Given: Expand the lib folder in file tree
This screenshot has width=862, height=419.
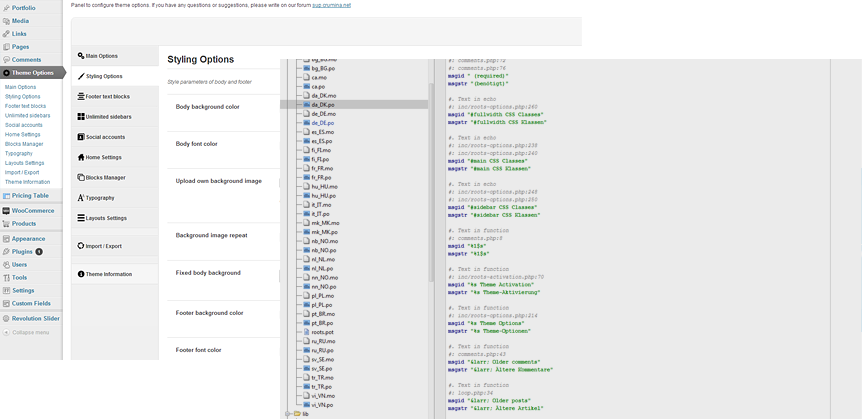Looking at the screenshot, I should [x=288, y=413].
